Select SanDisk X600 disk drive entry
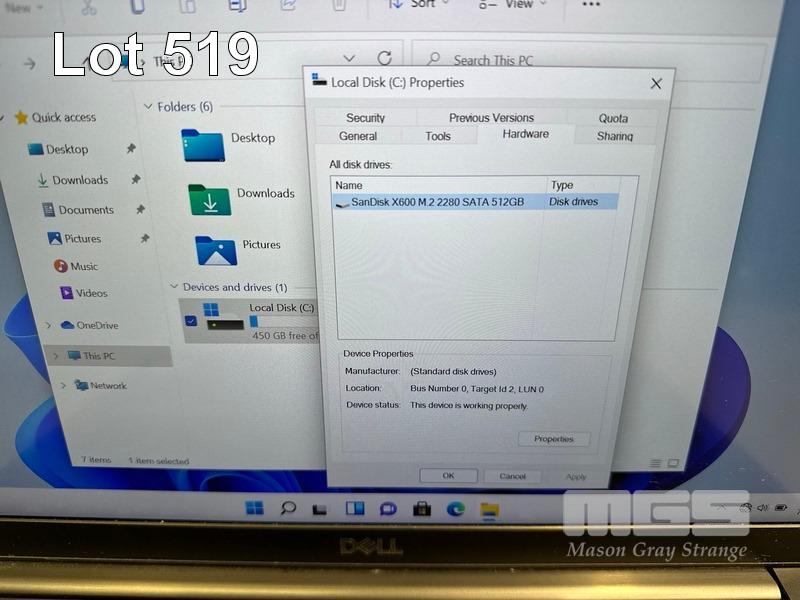Image resolution: width=800 pixels, height=600 pixels. click(437, 202)
